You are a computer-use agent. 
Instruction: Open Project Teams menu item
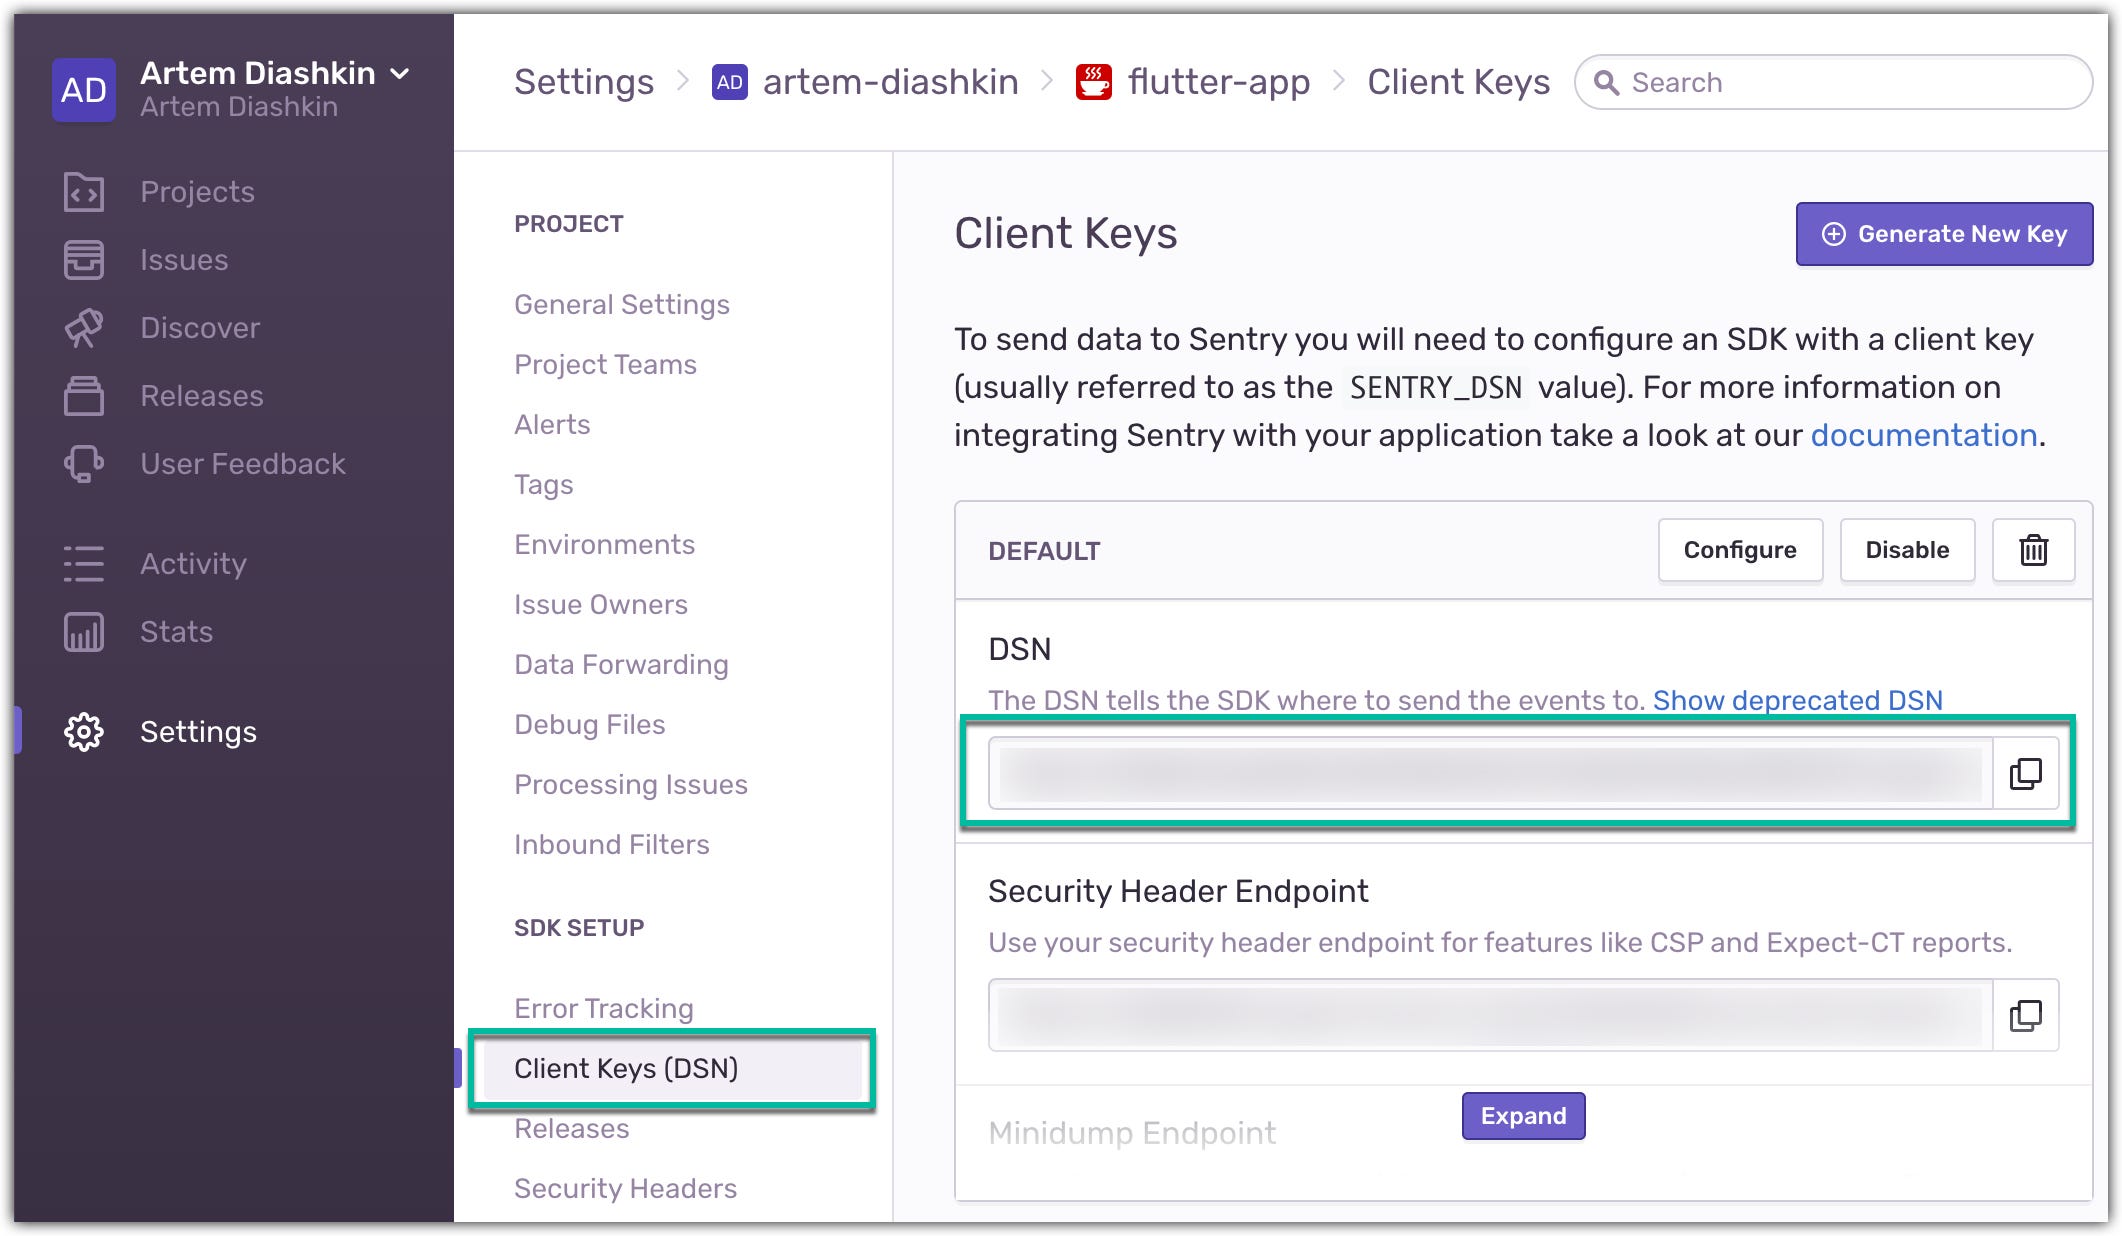605,365
